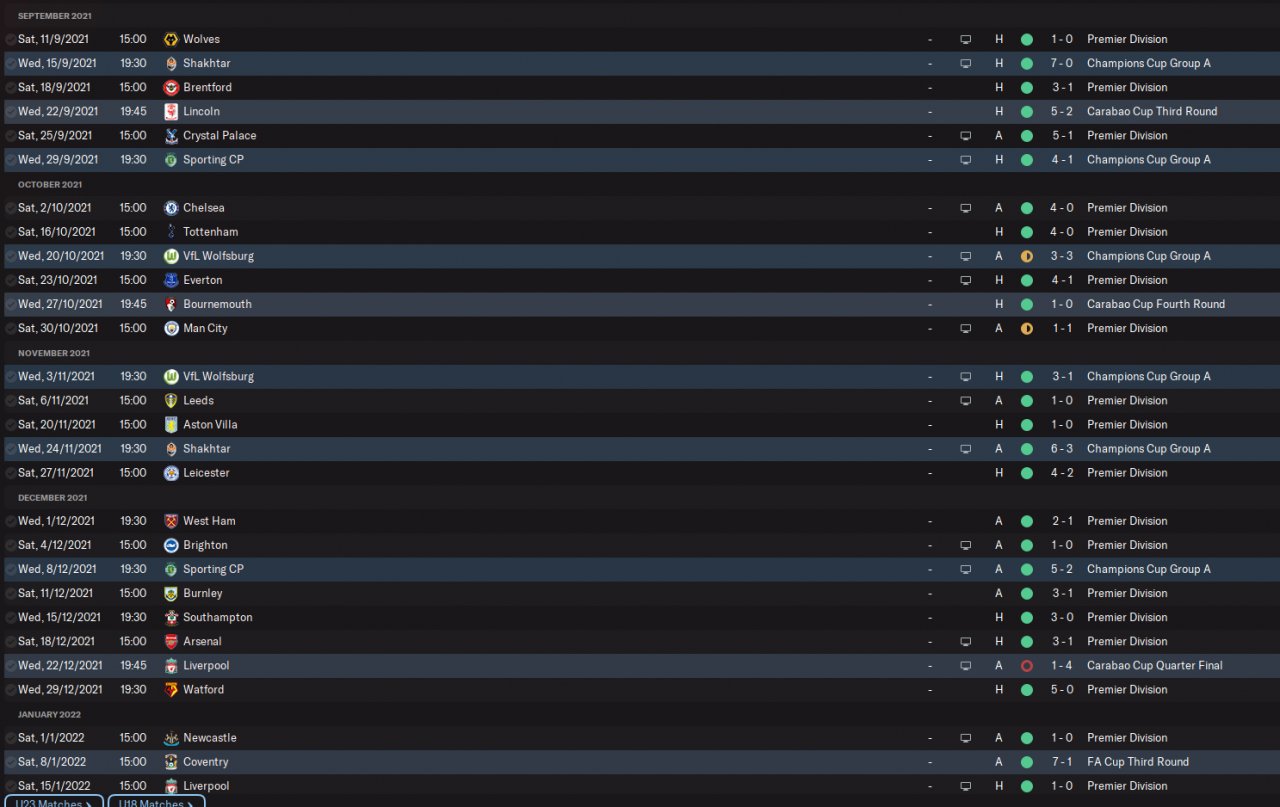Expand the U23 Matches chevron button

(x=54, y=802)
